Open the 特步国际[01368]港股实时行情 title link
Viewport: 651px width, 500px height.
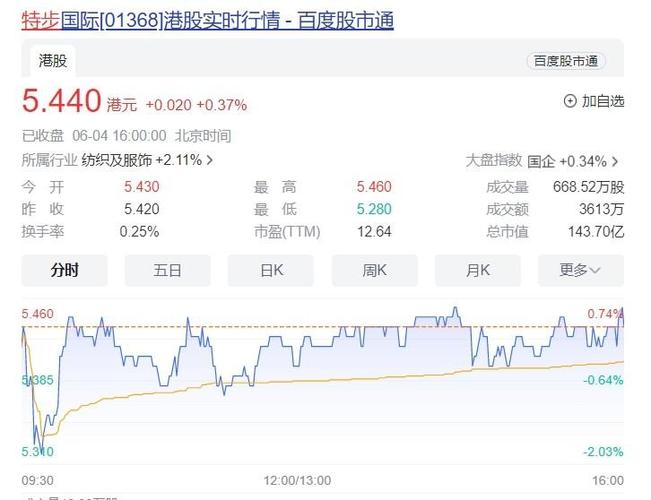click(x=208, y=20)
